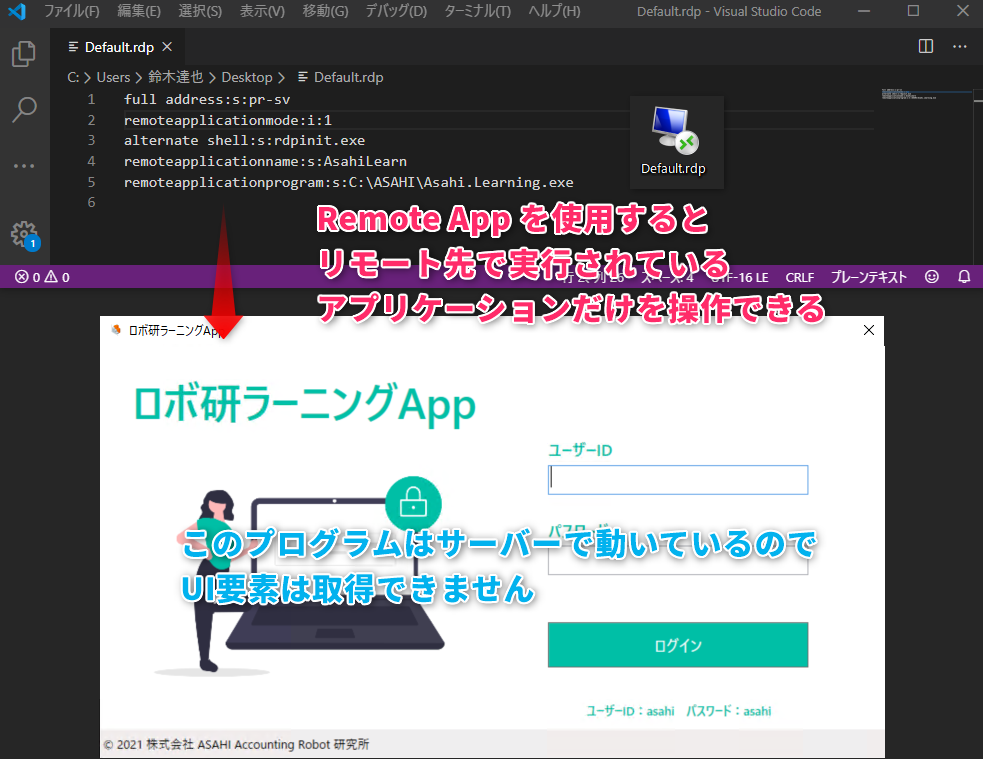Close the ロボ研ラーニングApp window
The image size is (983, 759).
[868, 330]
